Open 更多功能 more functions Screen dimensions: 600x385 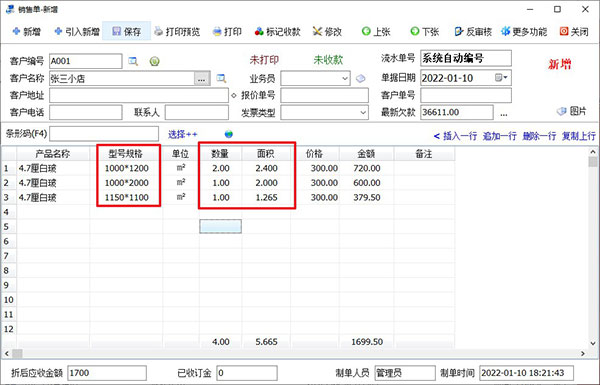[x=524, y=31]
